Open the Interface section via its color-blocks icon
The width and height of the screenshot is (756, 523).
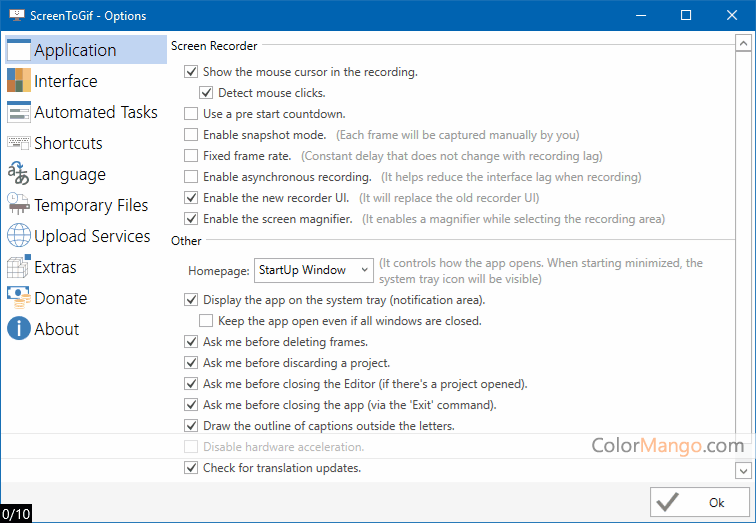(x=19, y=80)
